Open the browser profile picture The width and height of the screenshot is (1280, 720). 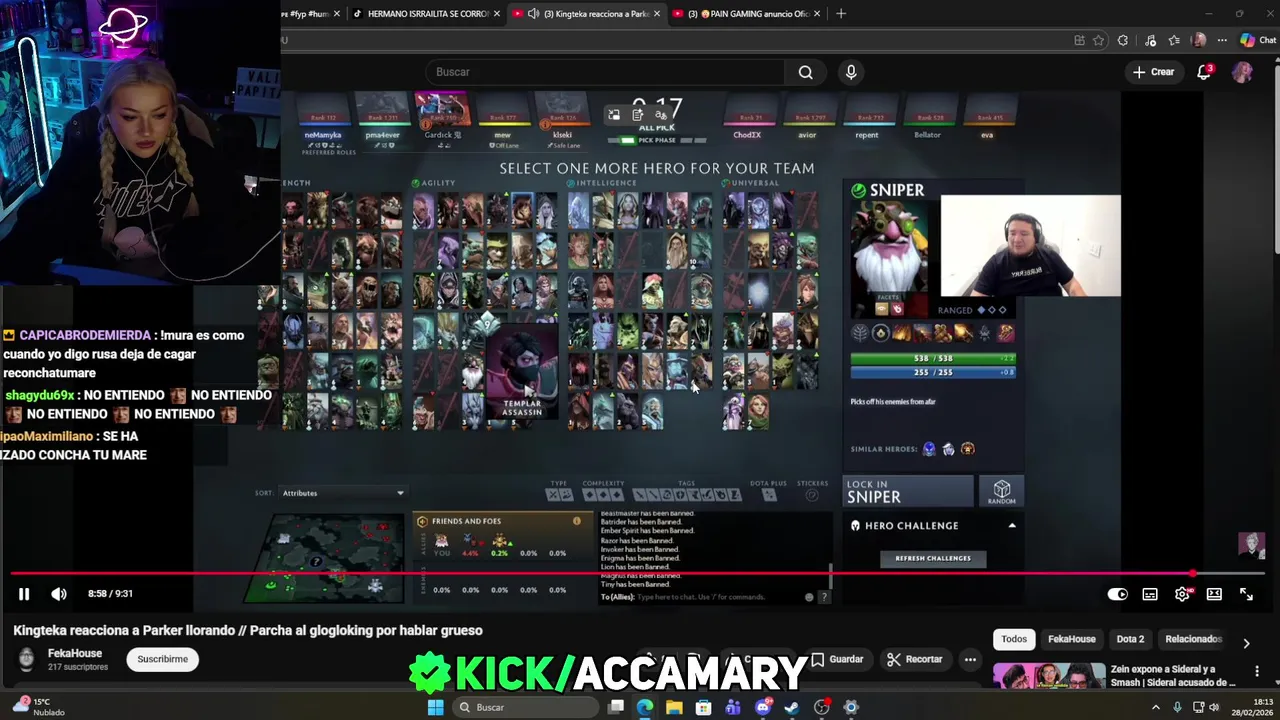point(1199,41)
